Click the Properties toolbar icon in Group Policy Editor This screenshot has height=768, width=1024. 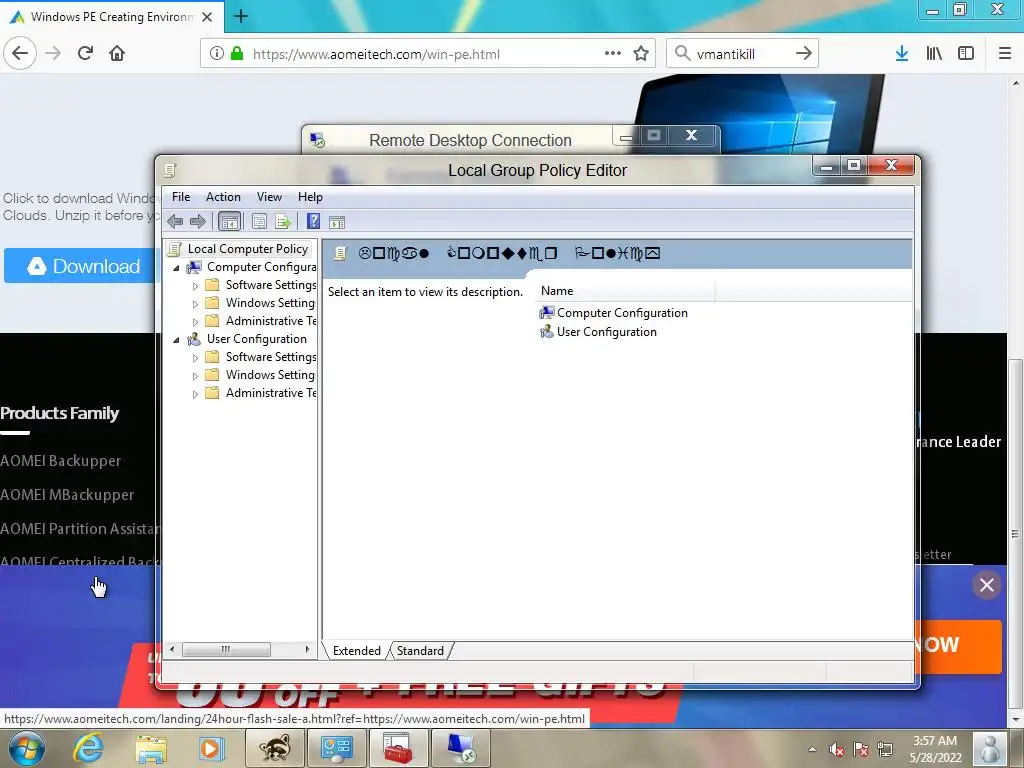[259, 222]
